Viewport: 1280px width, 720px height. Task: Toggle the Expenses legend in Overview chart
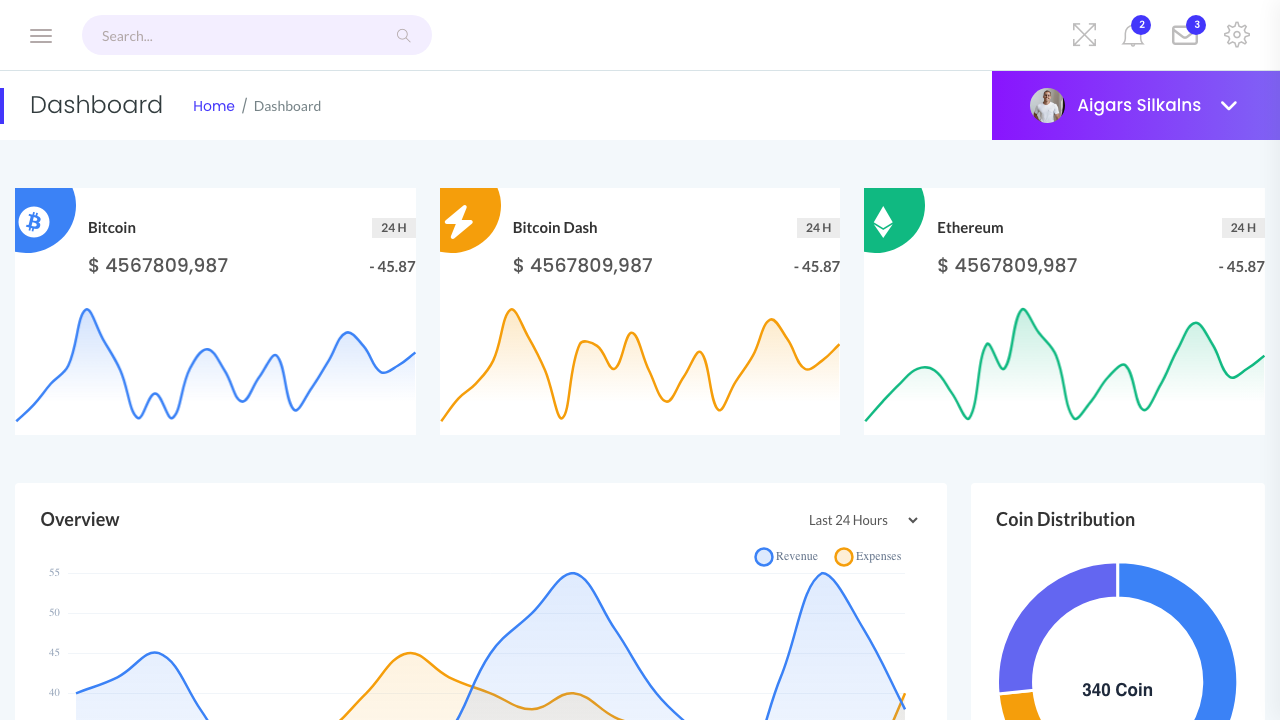point(867,556)
